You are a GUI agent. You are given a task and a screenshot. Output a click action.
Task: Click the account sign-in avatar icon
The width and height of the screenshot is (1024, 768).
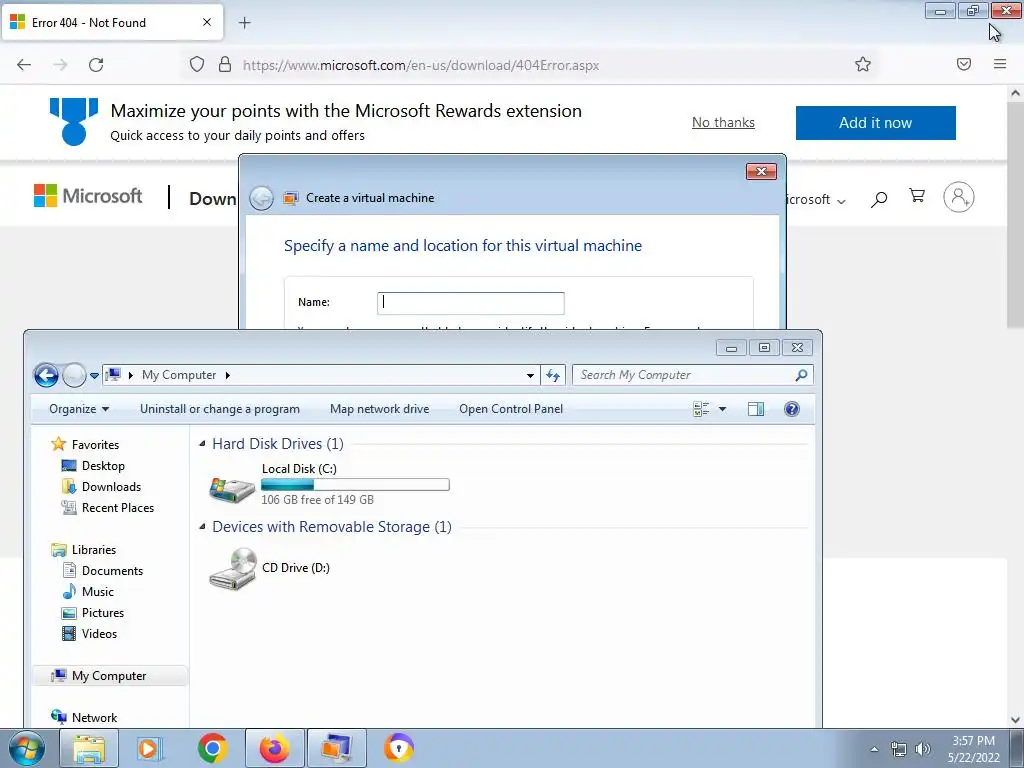(x=958, y=197)
